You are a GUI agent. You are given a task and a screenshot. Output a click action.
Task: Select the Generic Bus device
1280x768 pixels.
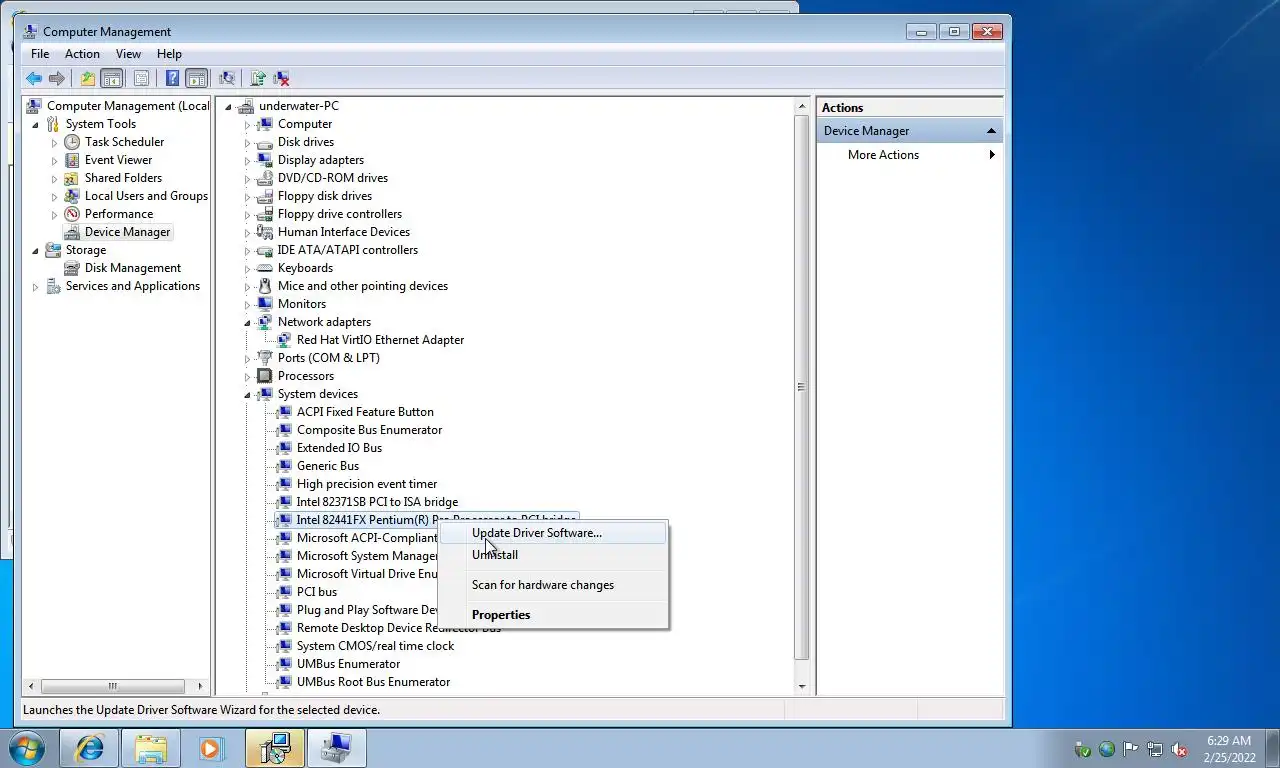pyautogui.click(x=328, y=466)
